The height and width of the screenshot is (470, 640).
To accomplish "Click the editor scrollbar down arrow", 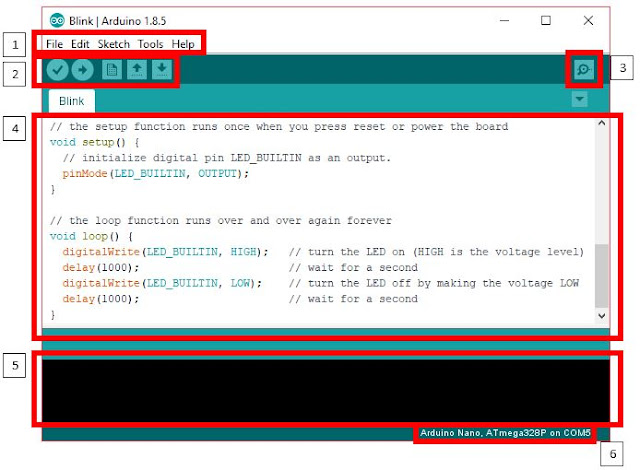I will tap(601, 315).
